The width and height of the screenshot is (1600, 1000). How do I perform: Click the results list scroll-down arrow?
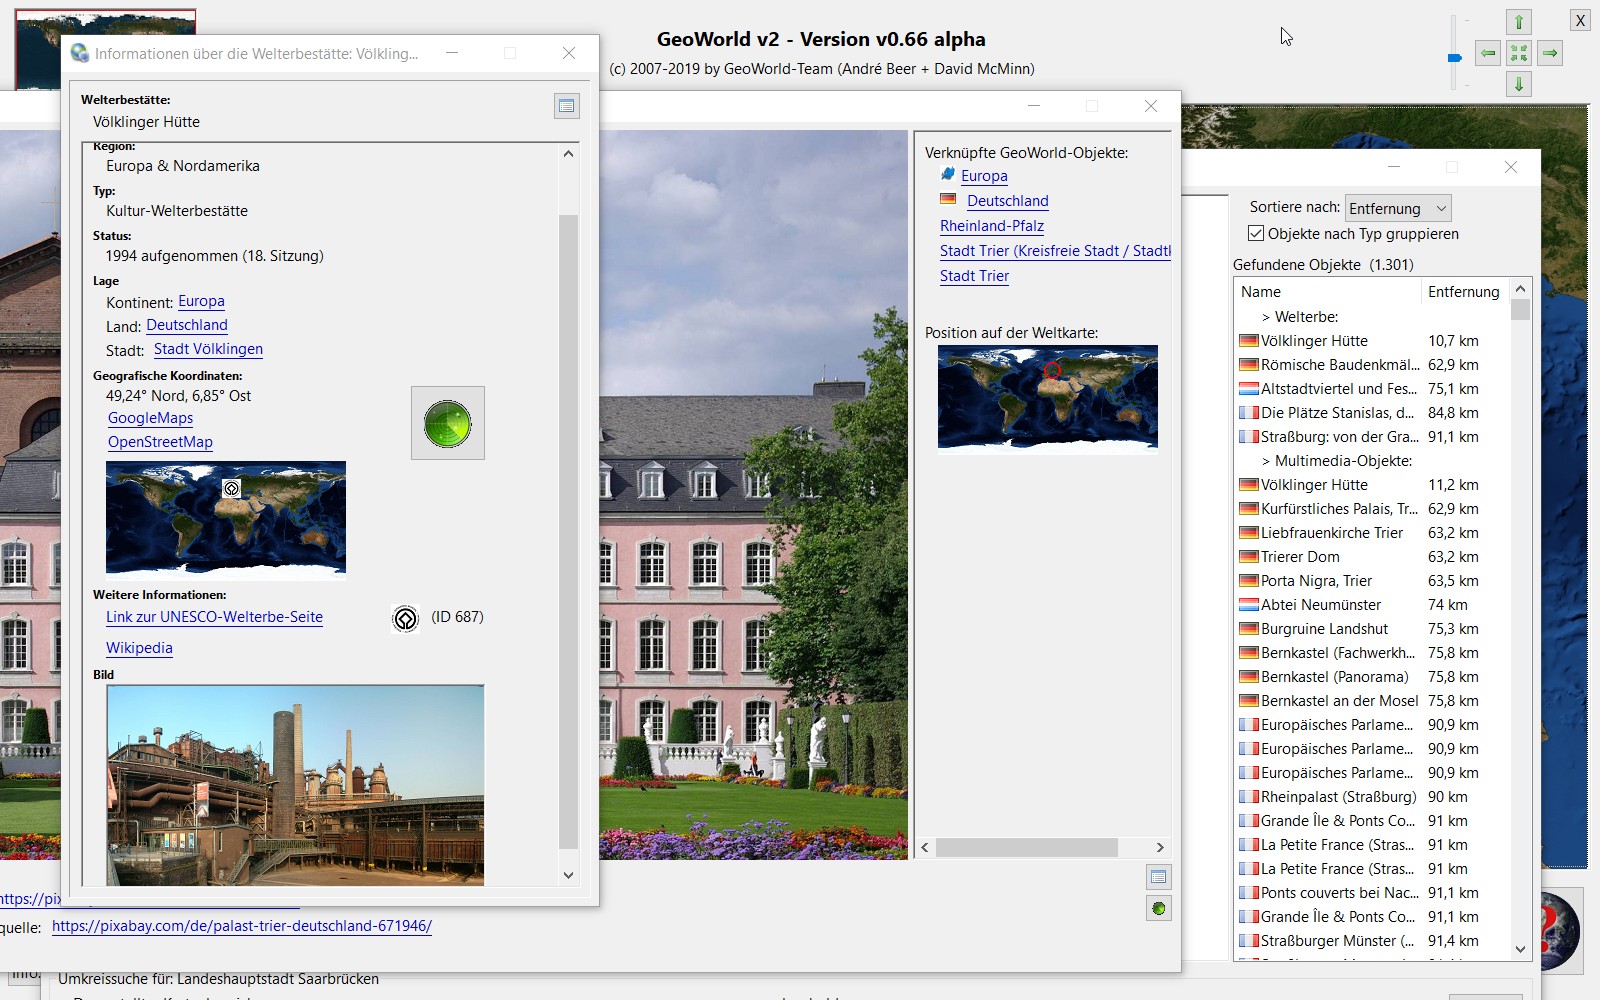1521,949
